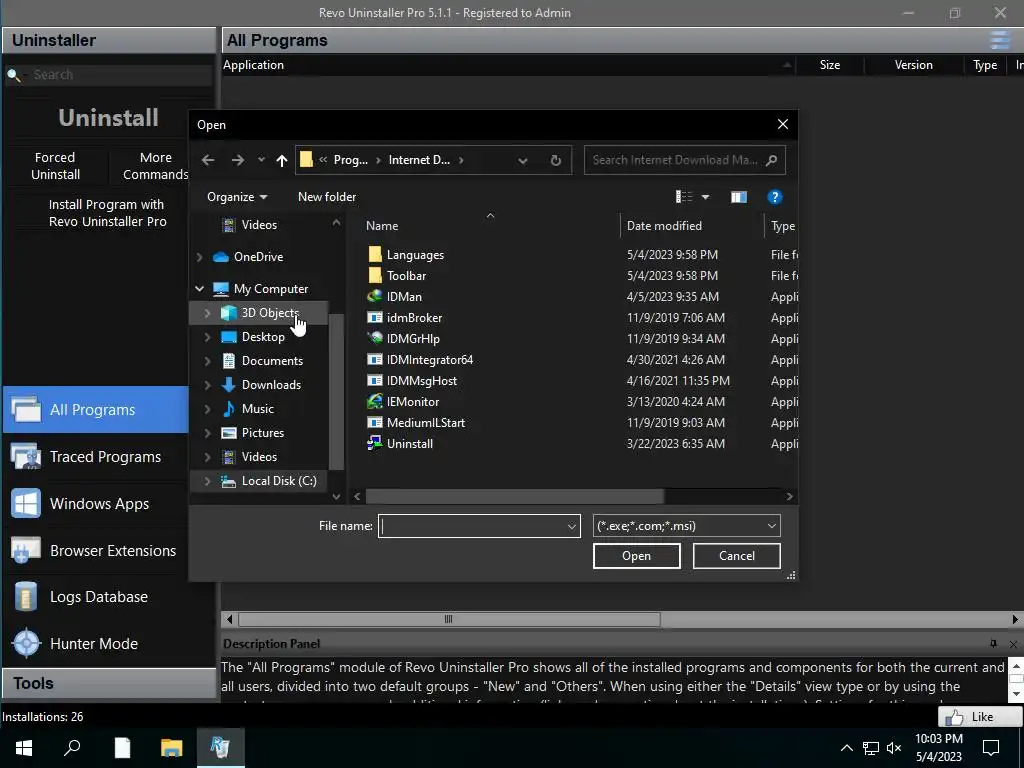Sort files by Name column
1024x768 pixels.
(x=381, y=226)
